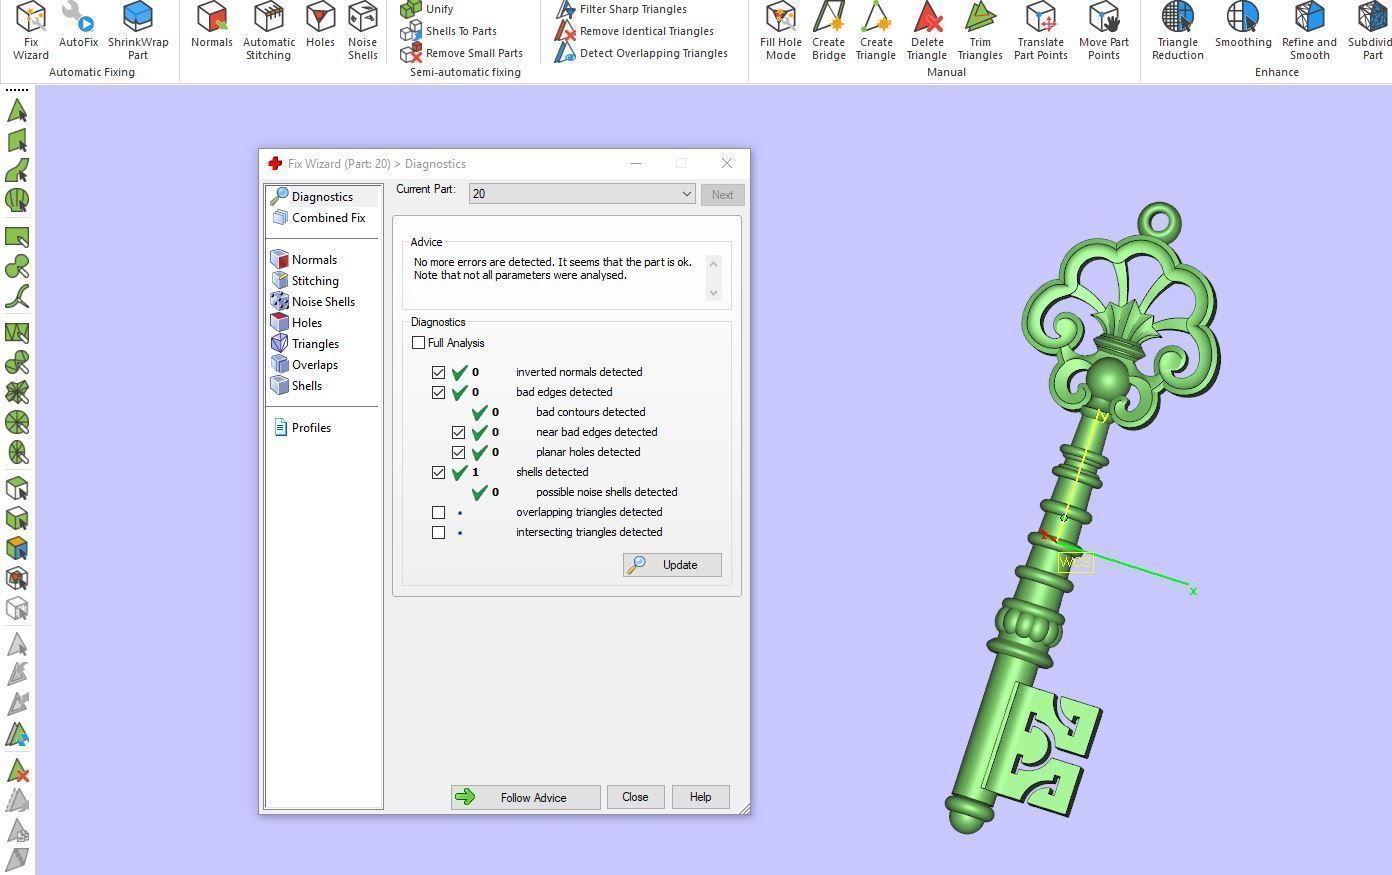Select the Delete Triangle tool
1392x875 pixels.
click(x=926, y=30)
